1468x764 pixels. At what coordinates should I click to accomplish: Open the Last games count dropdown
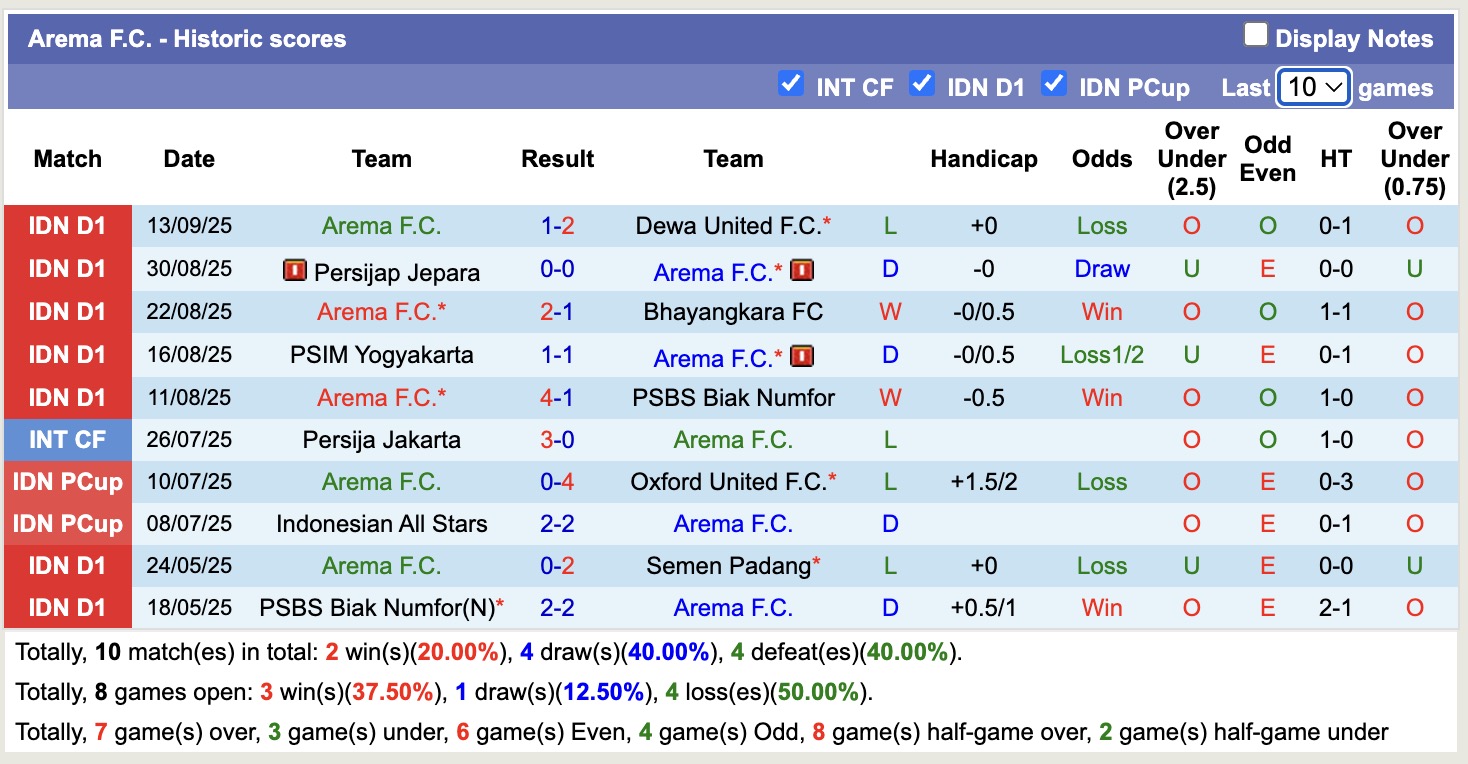coord(1314,88)
